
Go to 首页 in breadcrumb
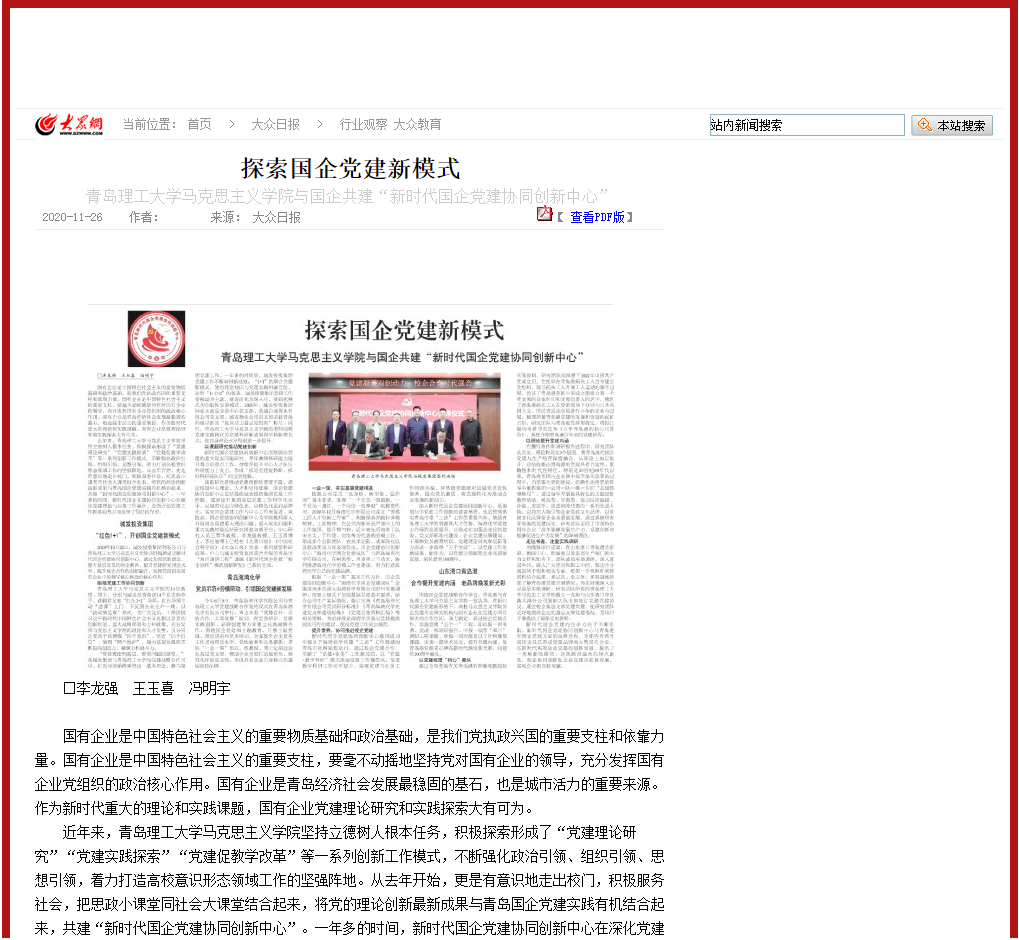[199, 124]
